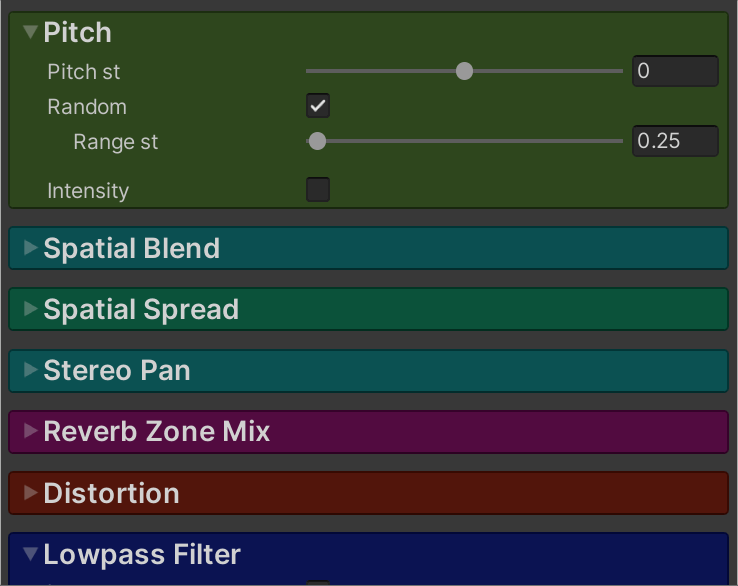Viewport: 738px width, 586px height.
Task: Collapse the Lowpass Filter triangle
Action: click(30, 554)
